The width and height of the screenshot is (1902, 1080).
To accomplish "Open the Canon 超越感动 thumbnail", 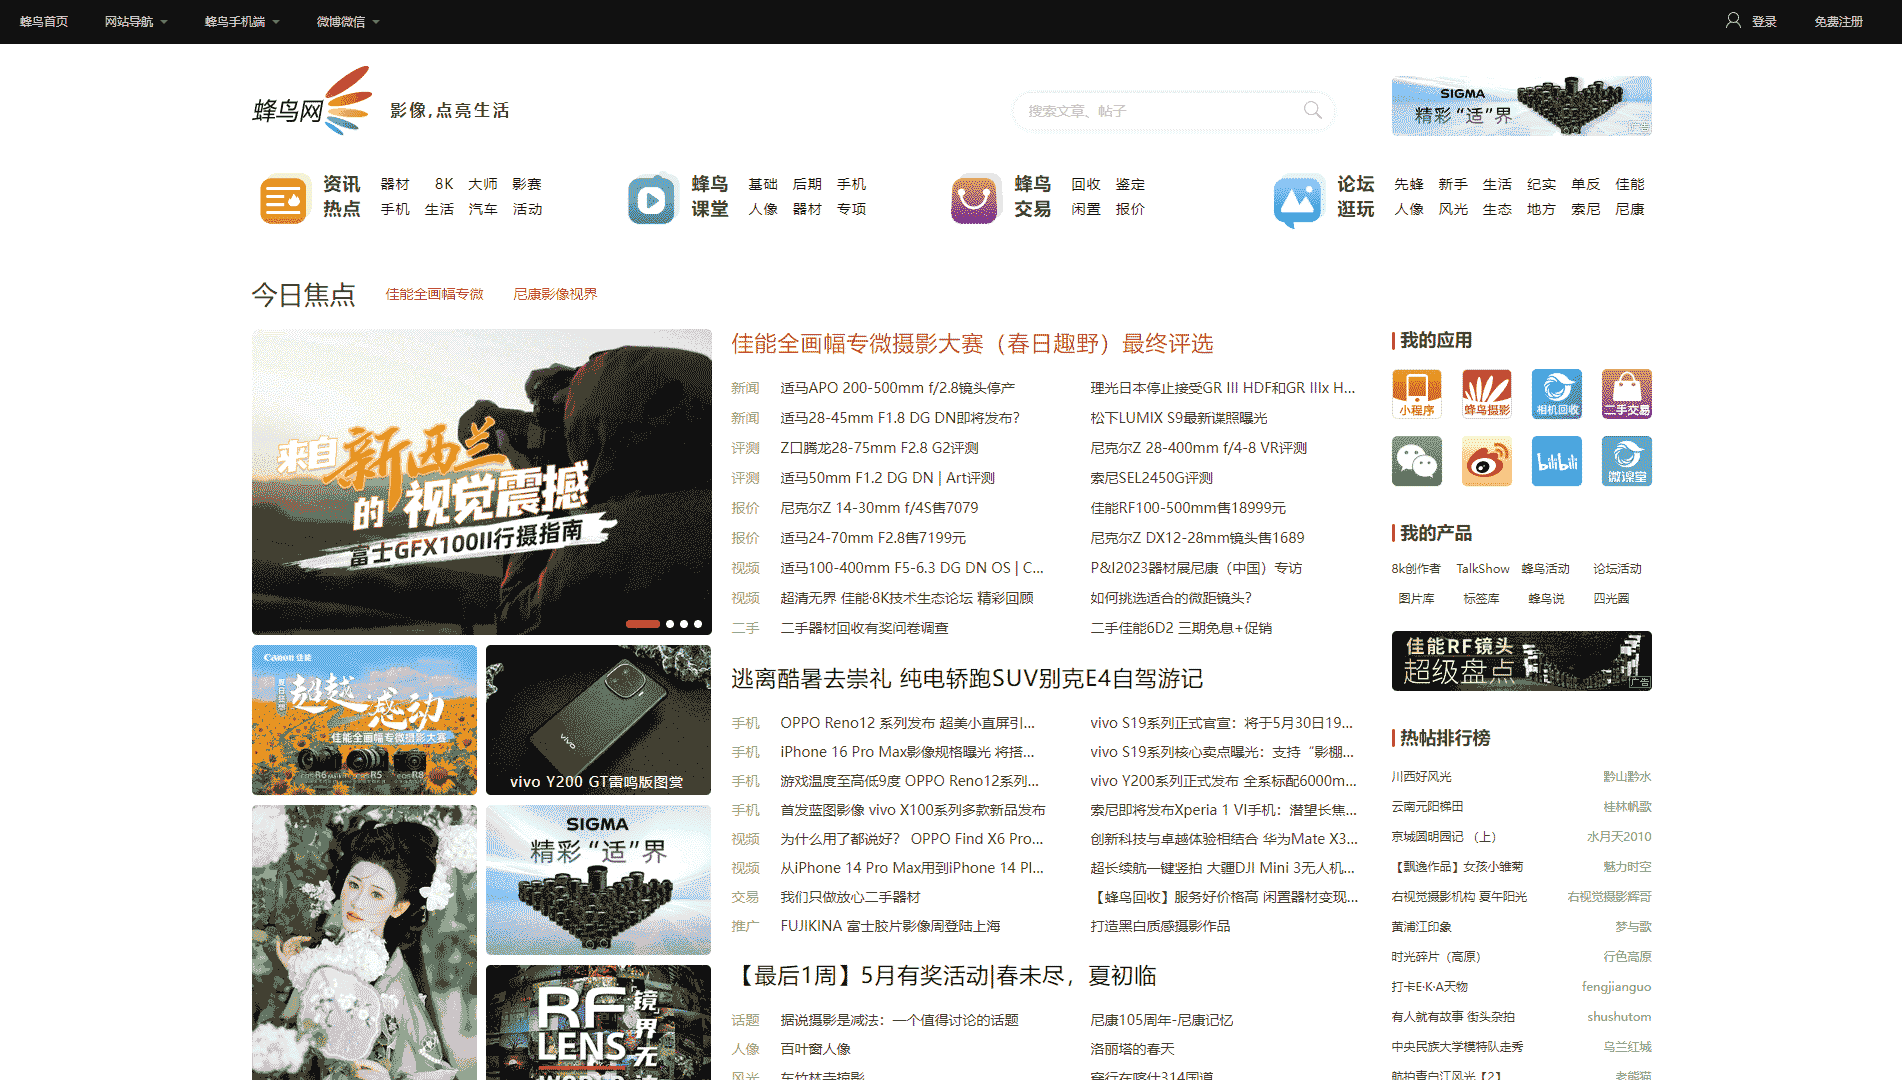I will (364, 720).
